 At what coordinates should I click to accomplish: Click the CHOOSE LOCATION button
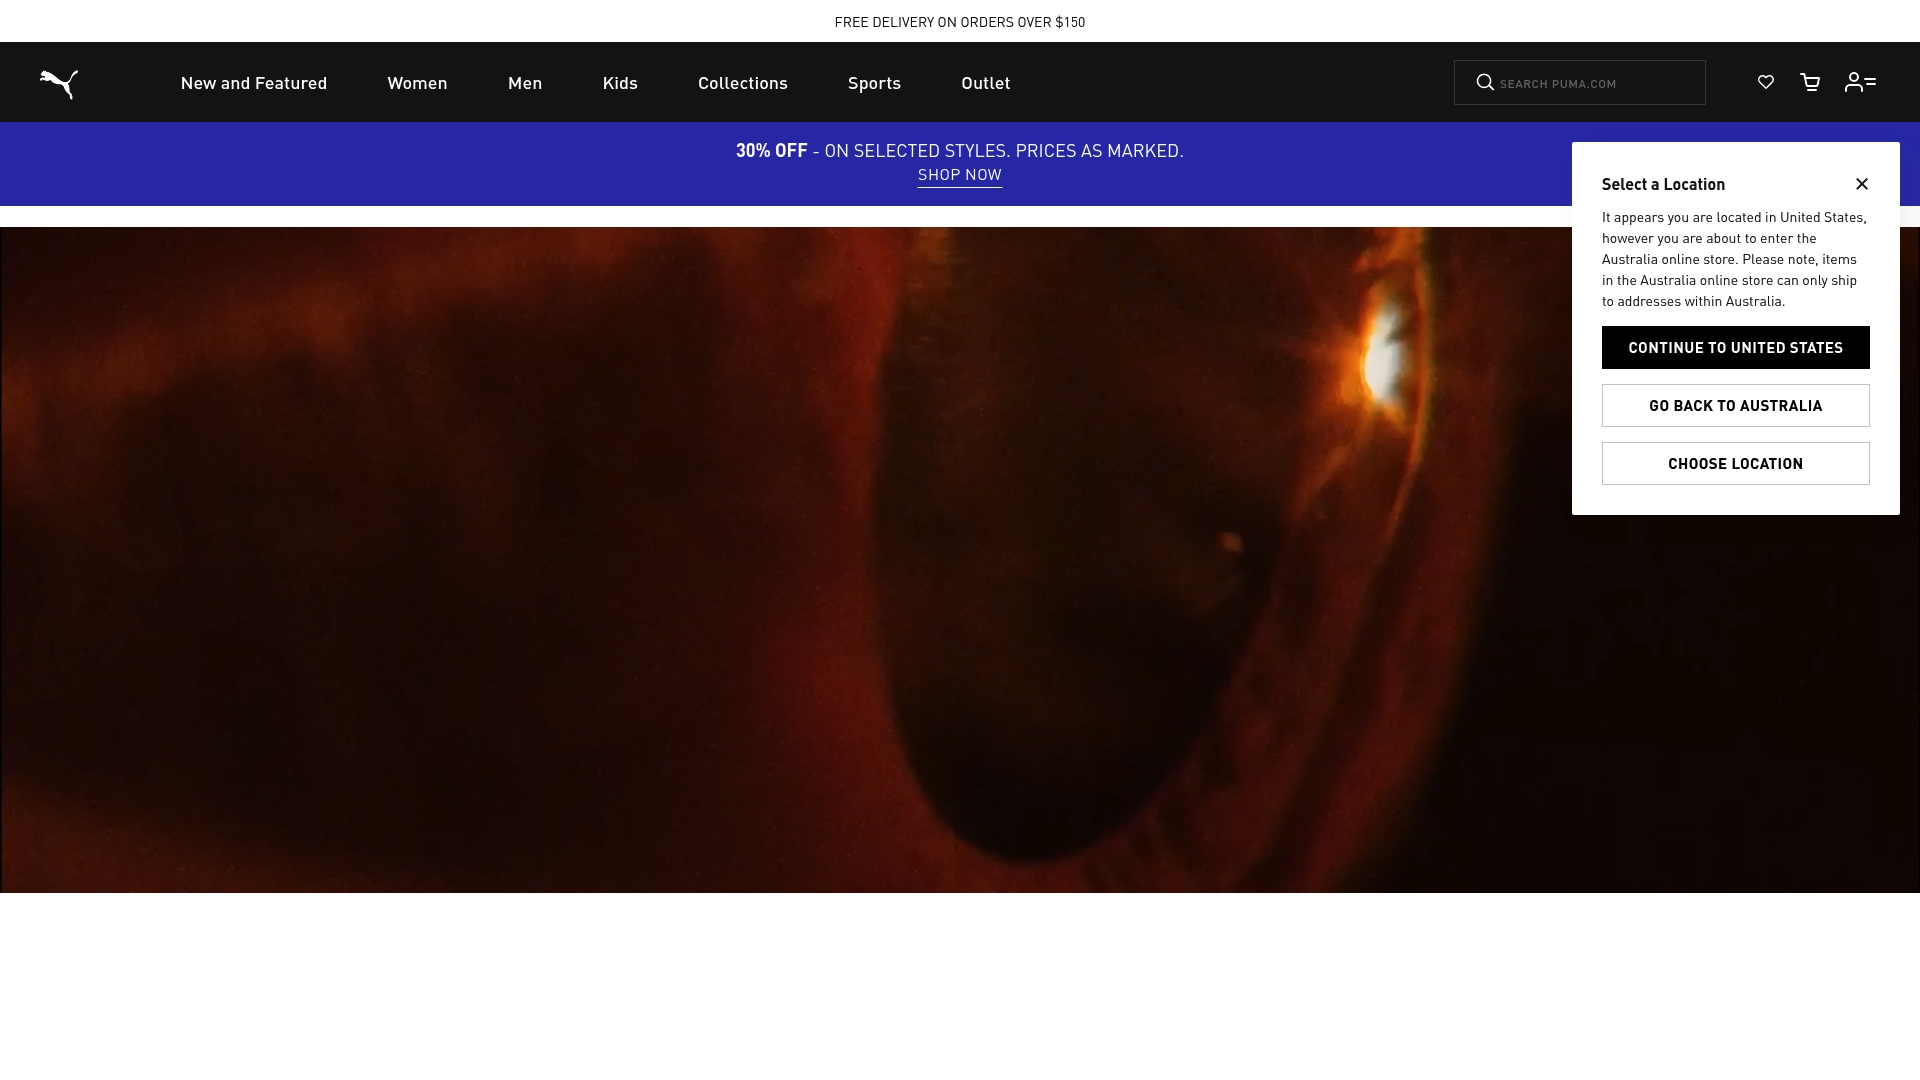pyautogui.click(x=1735, y=463)
